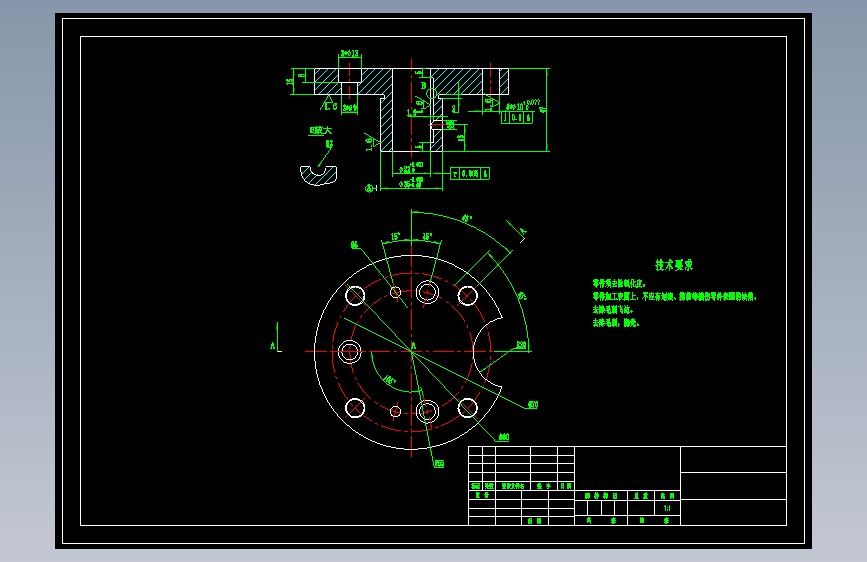867x562 pixels.
Task: Select the 0.1 tolerance frame near right hole
Action: 516,117
